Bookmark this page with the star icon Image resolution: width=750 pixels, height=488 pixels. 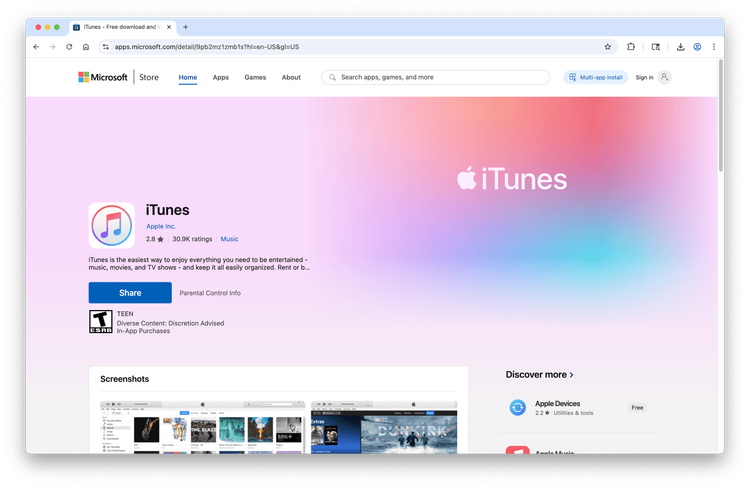click(x=607, y=46)
